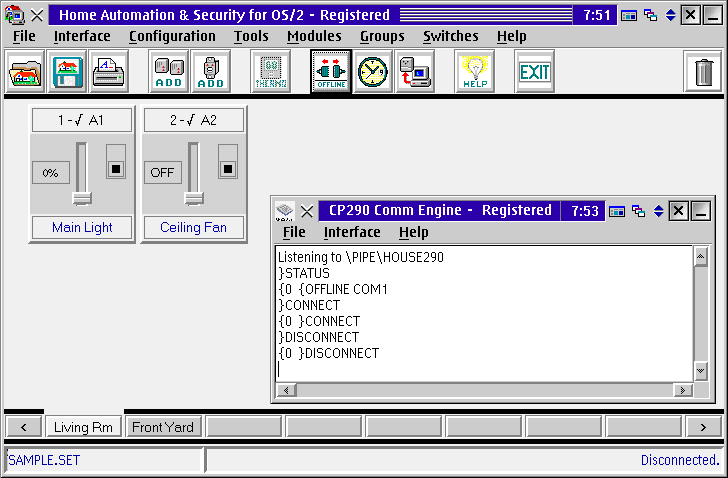Image resolution: width=728 pixels, height=478 pixels.
Task: Flip the Main Light on/off switch
Action: (x=116, y=167)
